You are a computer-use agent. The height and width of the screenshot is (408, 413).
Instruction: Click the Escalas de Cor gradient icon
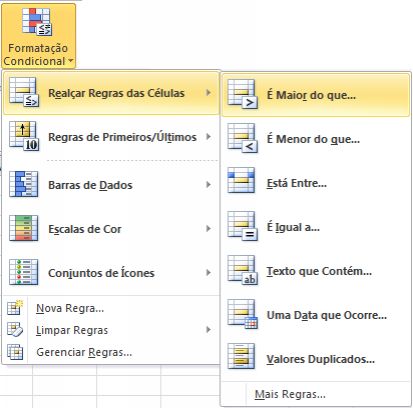pos(23,228)
